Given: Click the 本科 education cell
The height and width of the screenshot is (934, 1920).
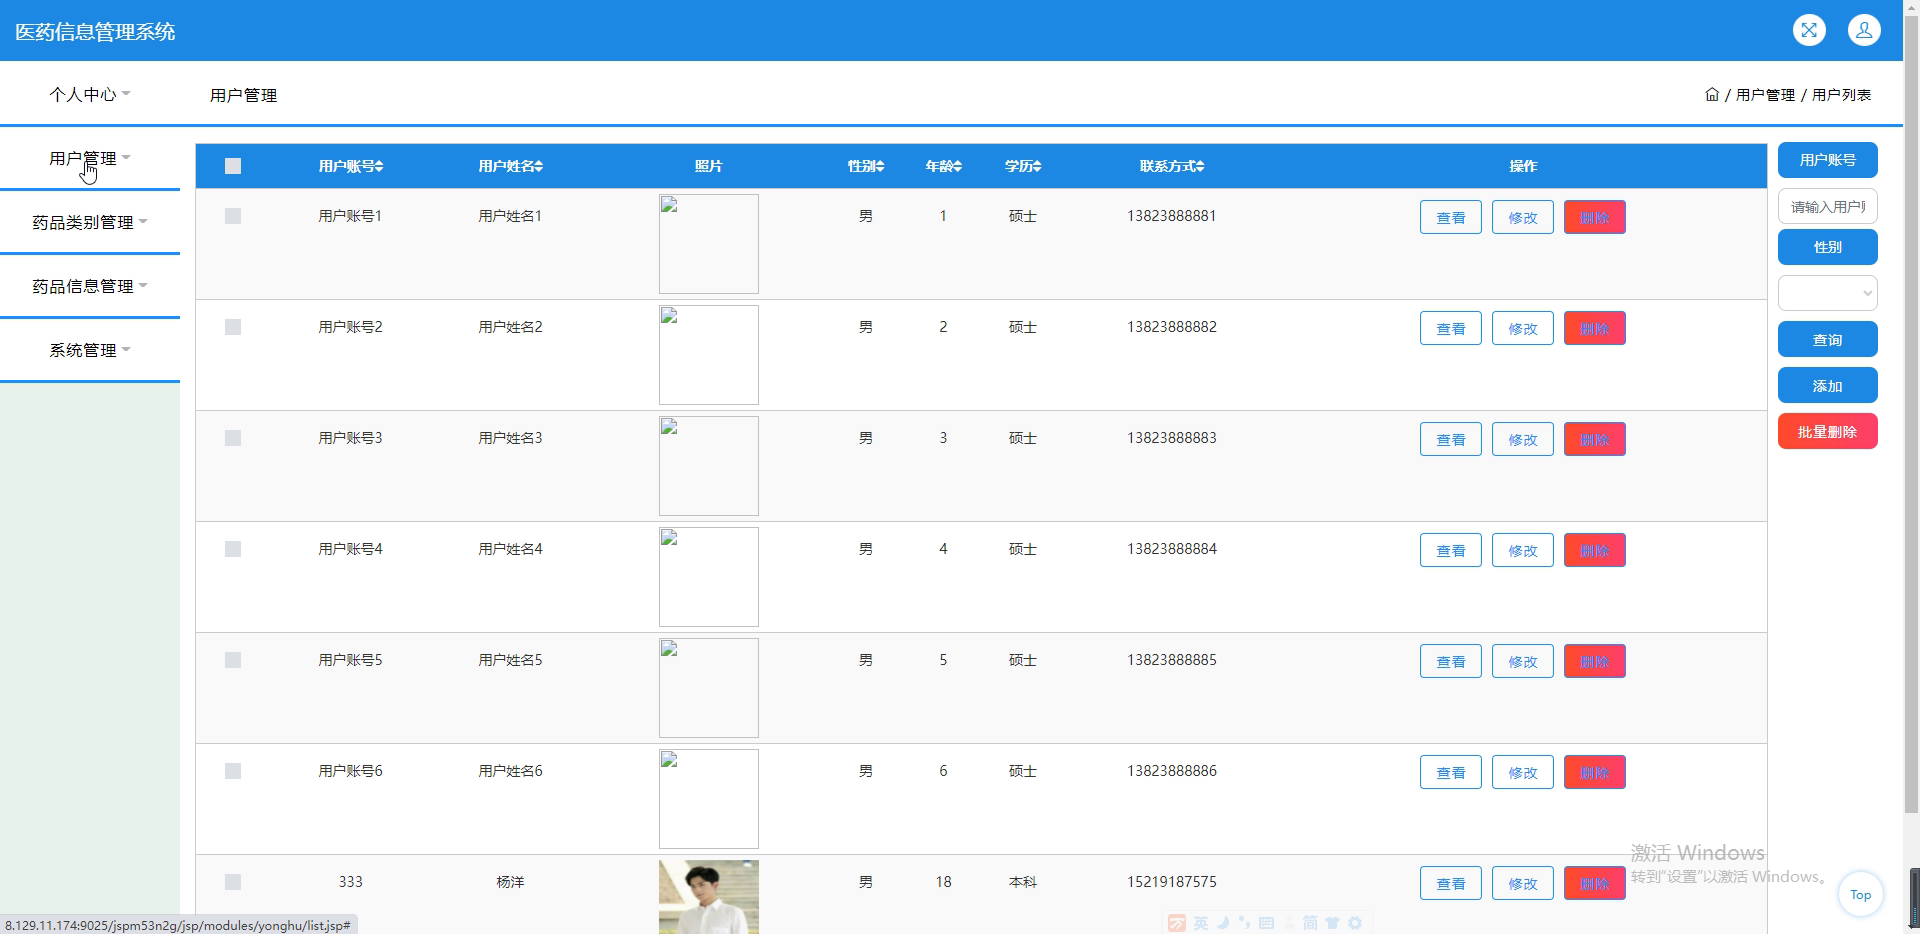Looking at the screenshot, I should pos(1023,882).
